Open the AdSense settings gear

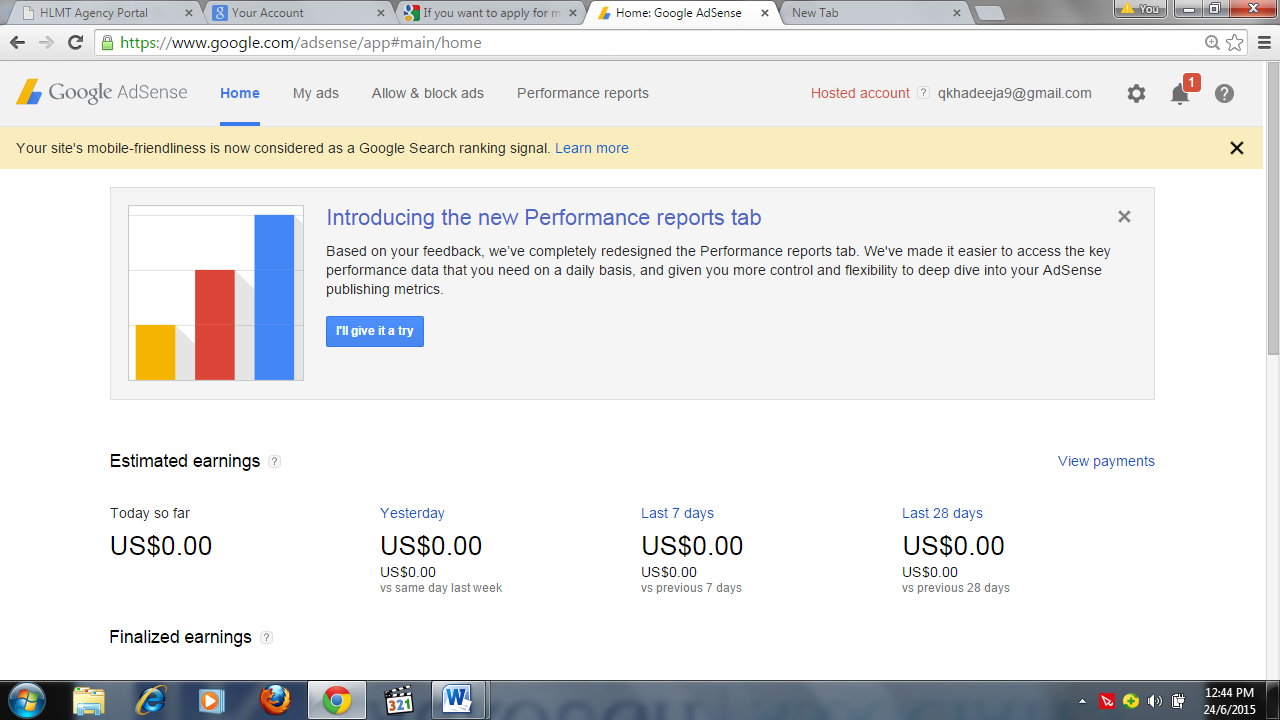[x=1136, y=93]
